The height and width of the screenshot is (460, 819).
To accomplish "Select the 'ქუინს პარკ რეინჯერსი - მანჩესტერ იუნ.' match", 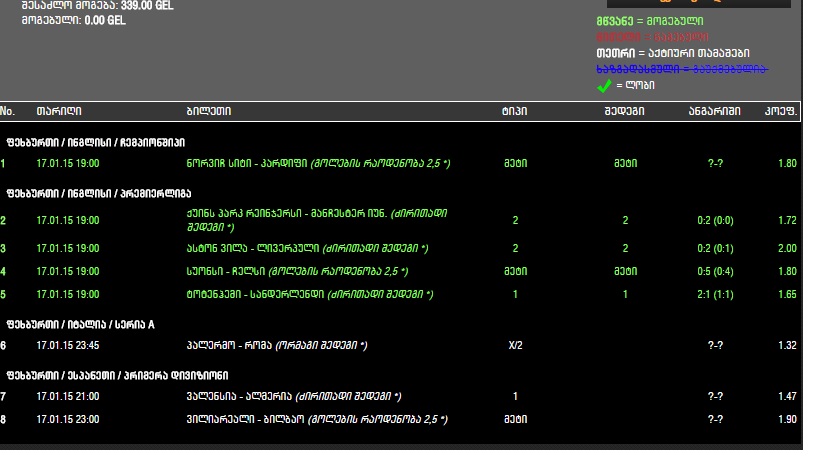I will [317, 220].
